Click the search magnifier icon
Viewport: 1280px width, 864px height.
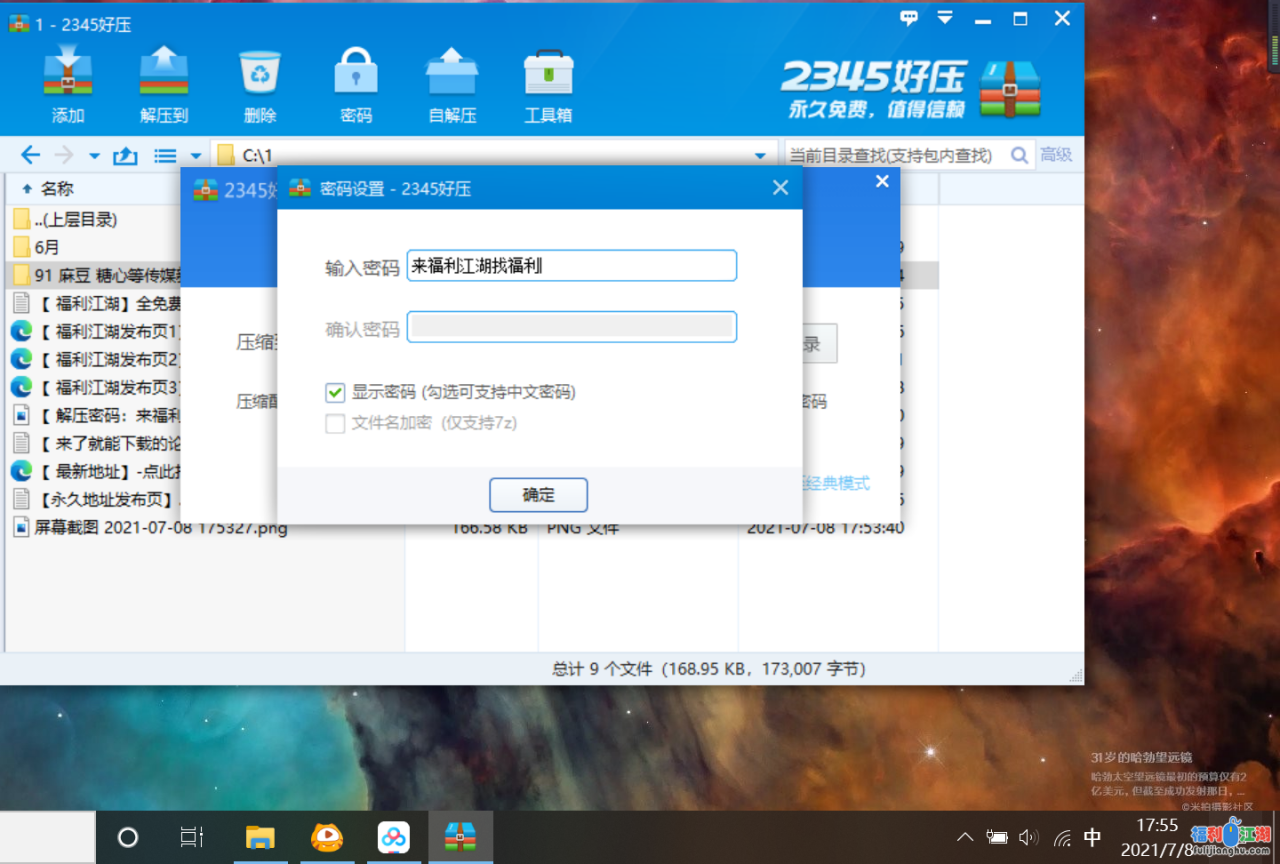pos(1019,155)
